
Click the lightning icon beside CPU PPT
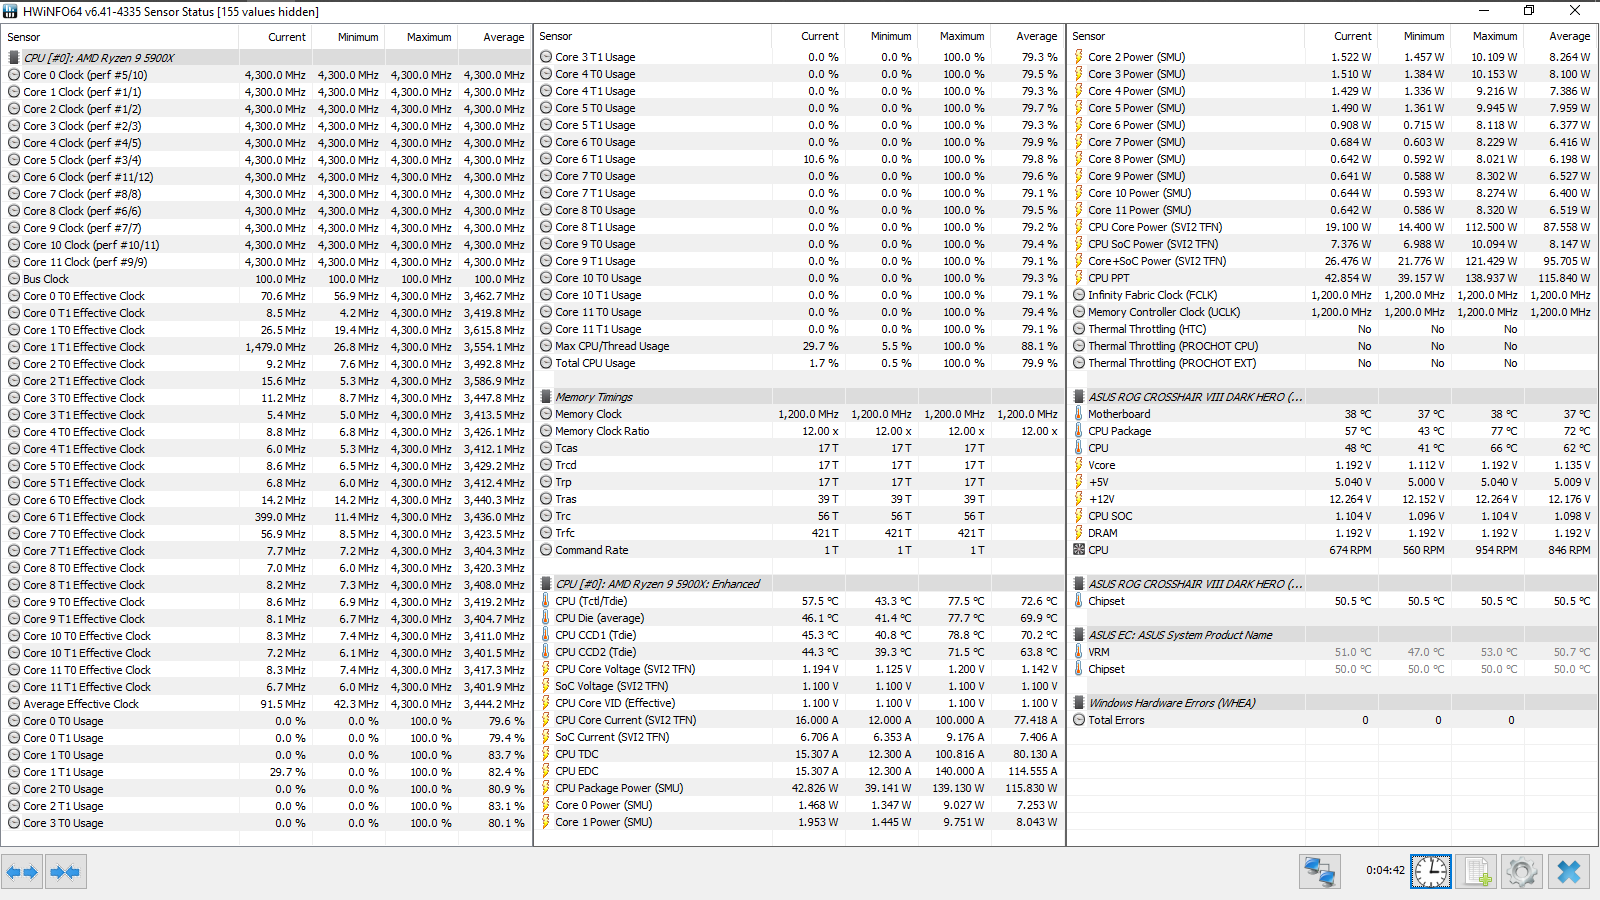point(1079,278)
